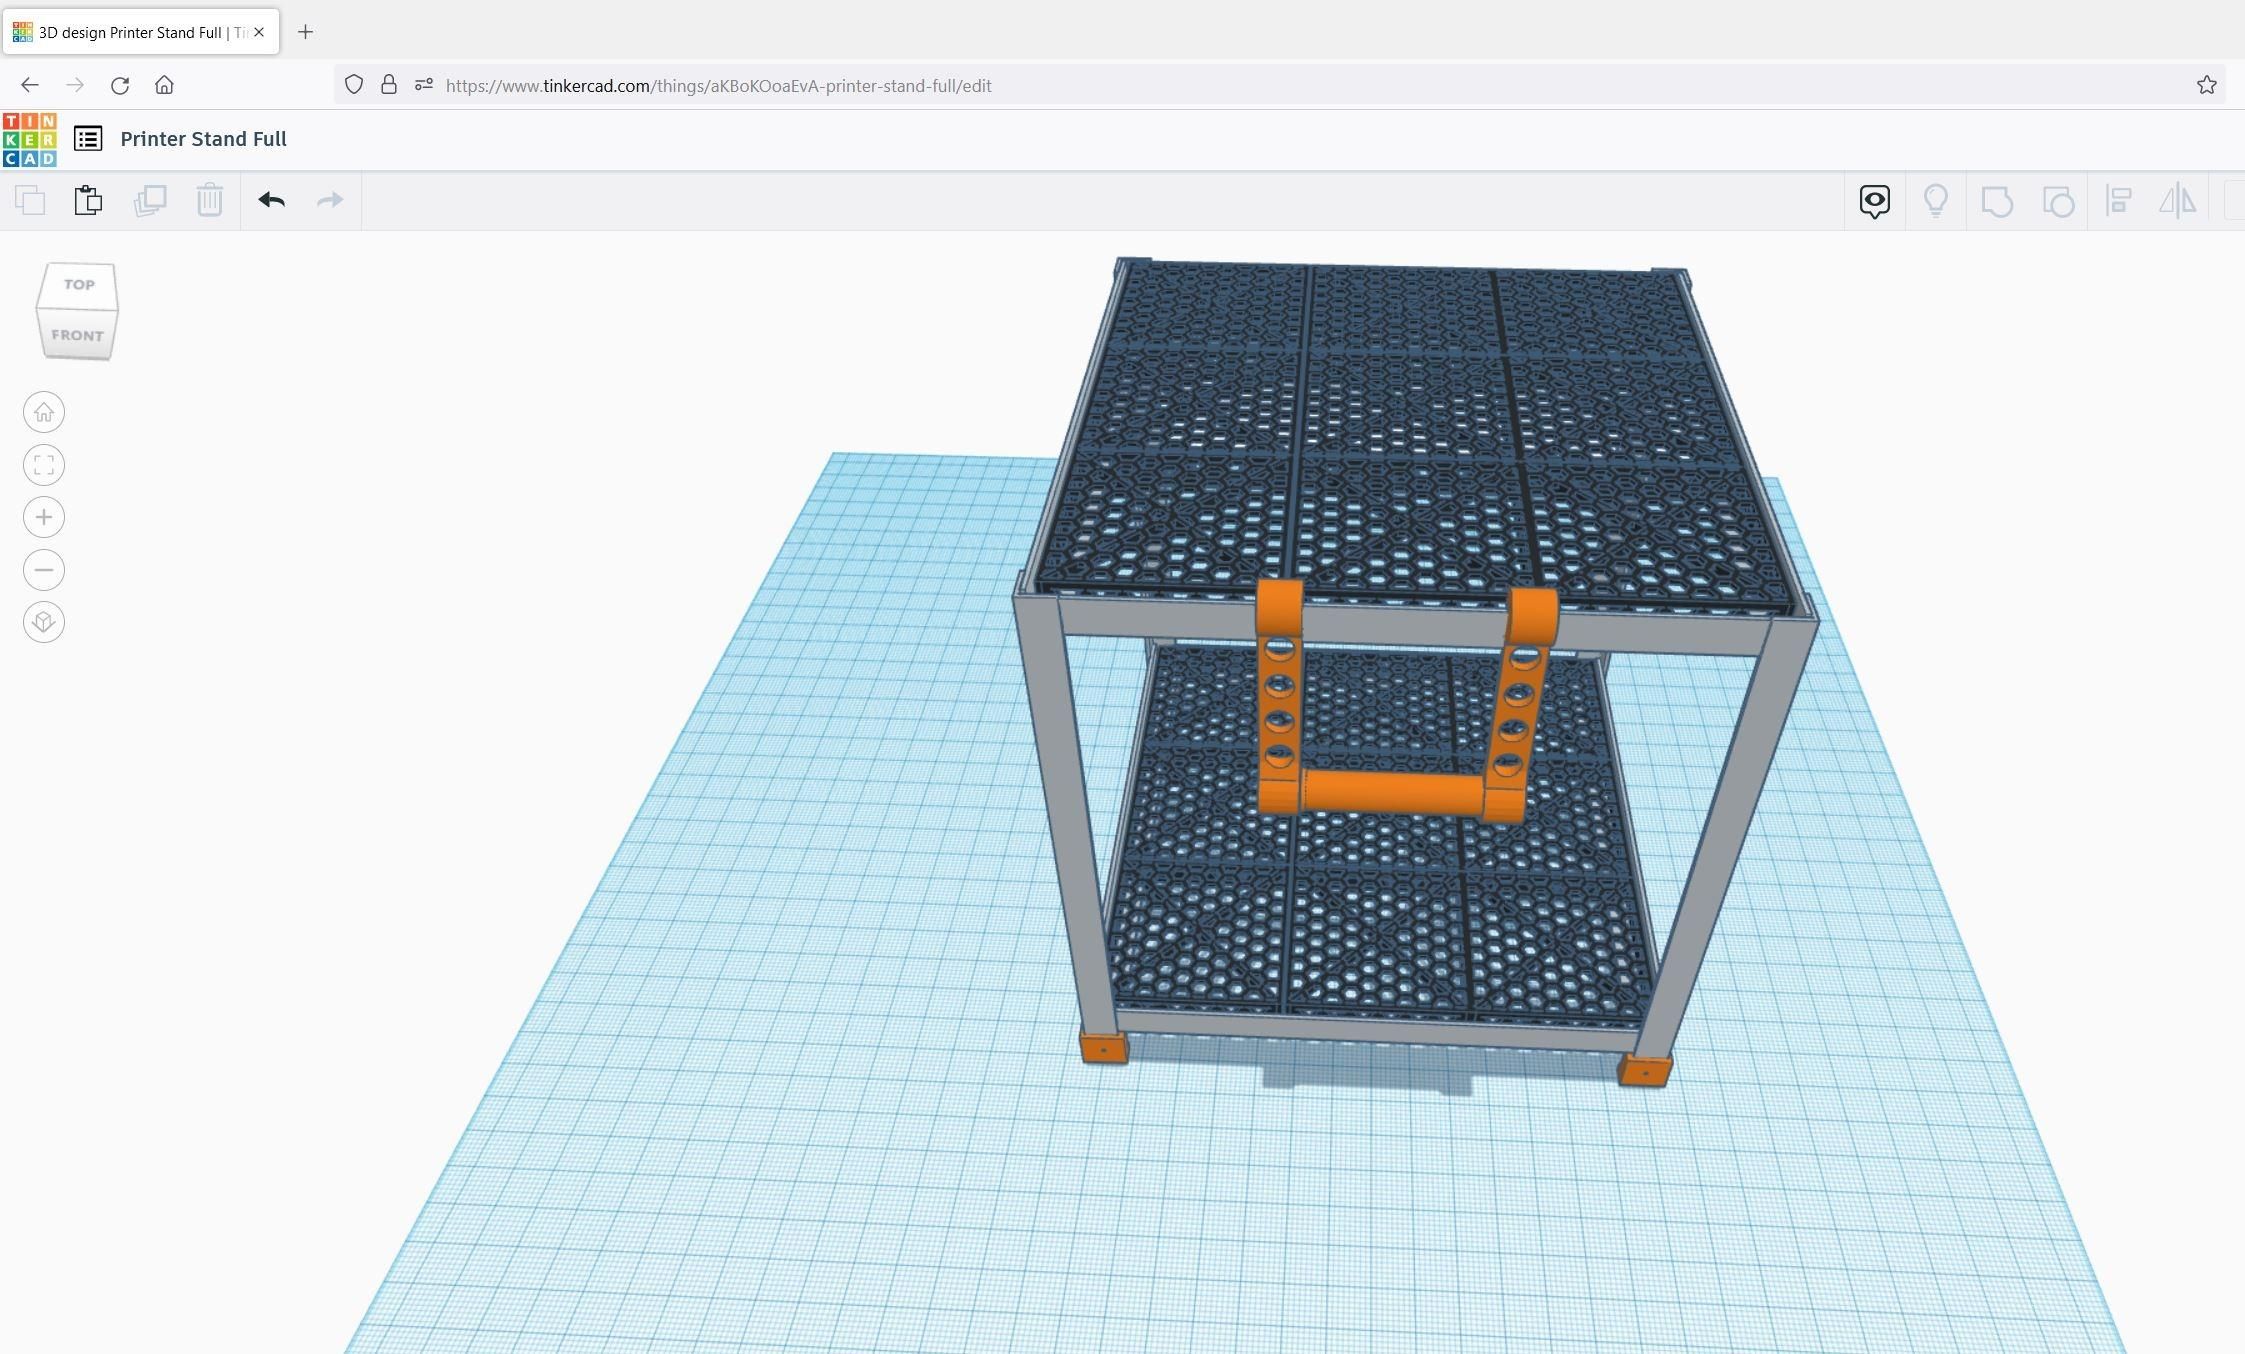Screen dimensions: 2245x1354
Task: Undo the last action
Action: [271, 200]
